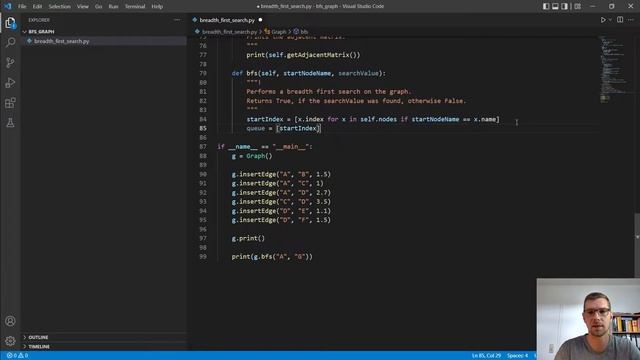Open the Extensions view
640x360 pixels.
10,102
